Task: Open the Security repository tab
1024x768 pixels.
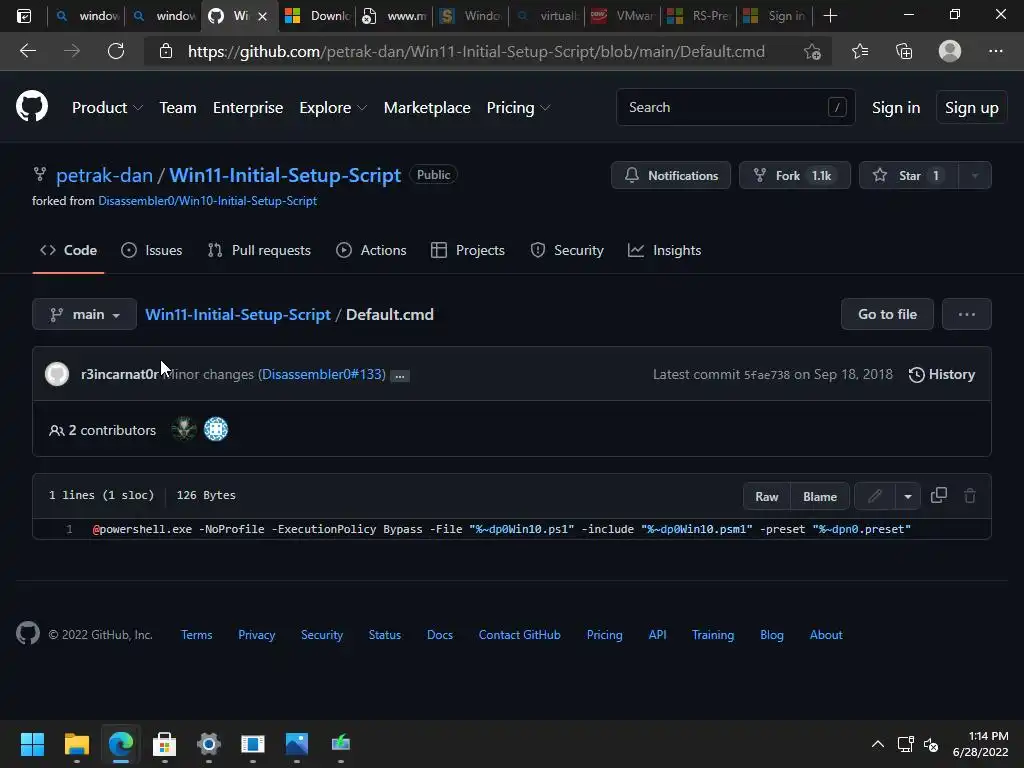Action: coord(567,250)
